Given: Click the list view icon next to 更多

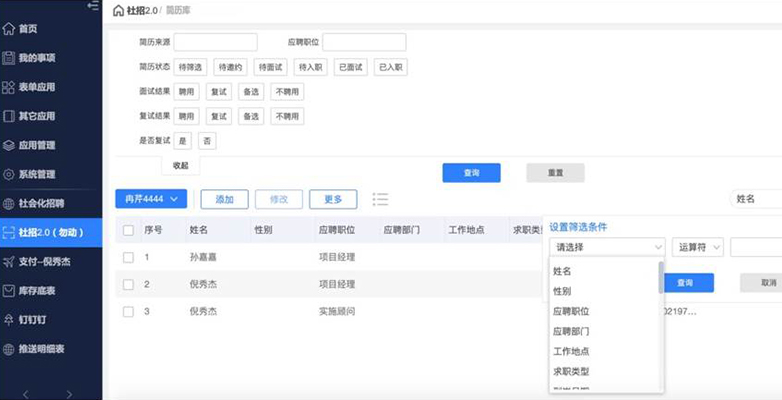Looking at the screenshot, I should pos(380,199).
